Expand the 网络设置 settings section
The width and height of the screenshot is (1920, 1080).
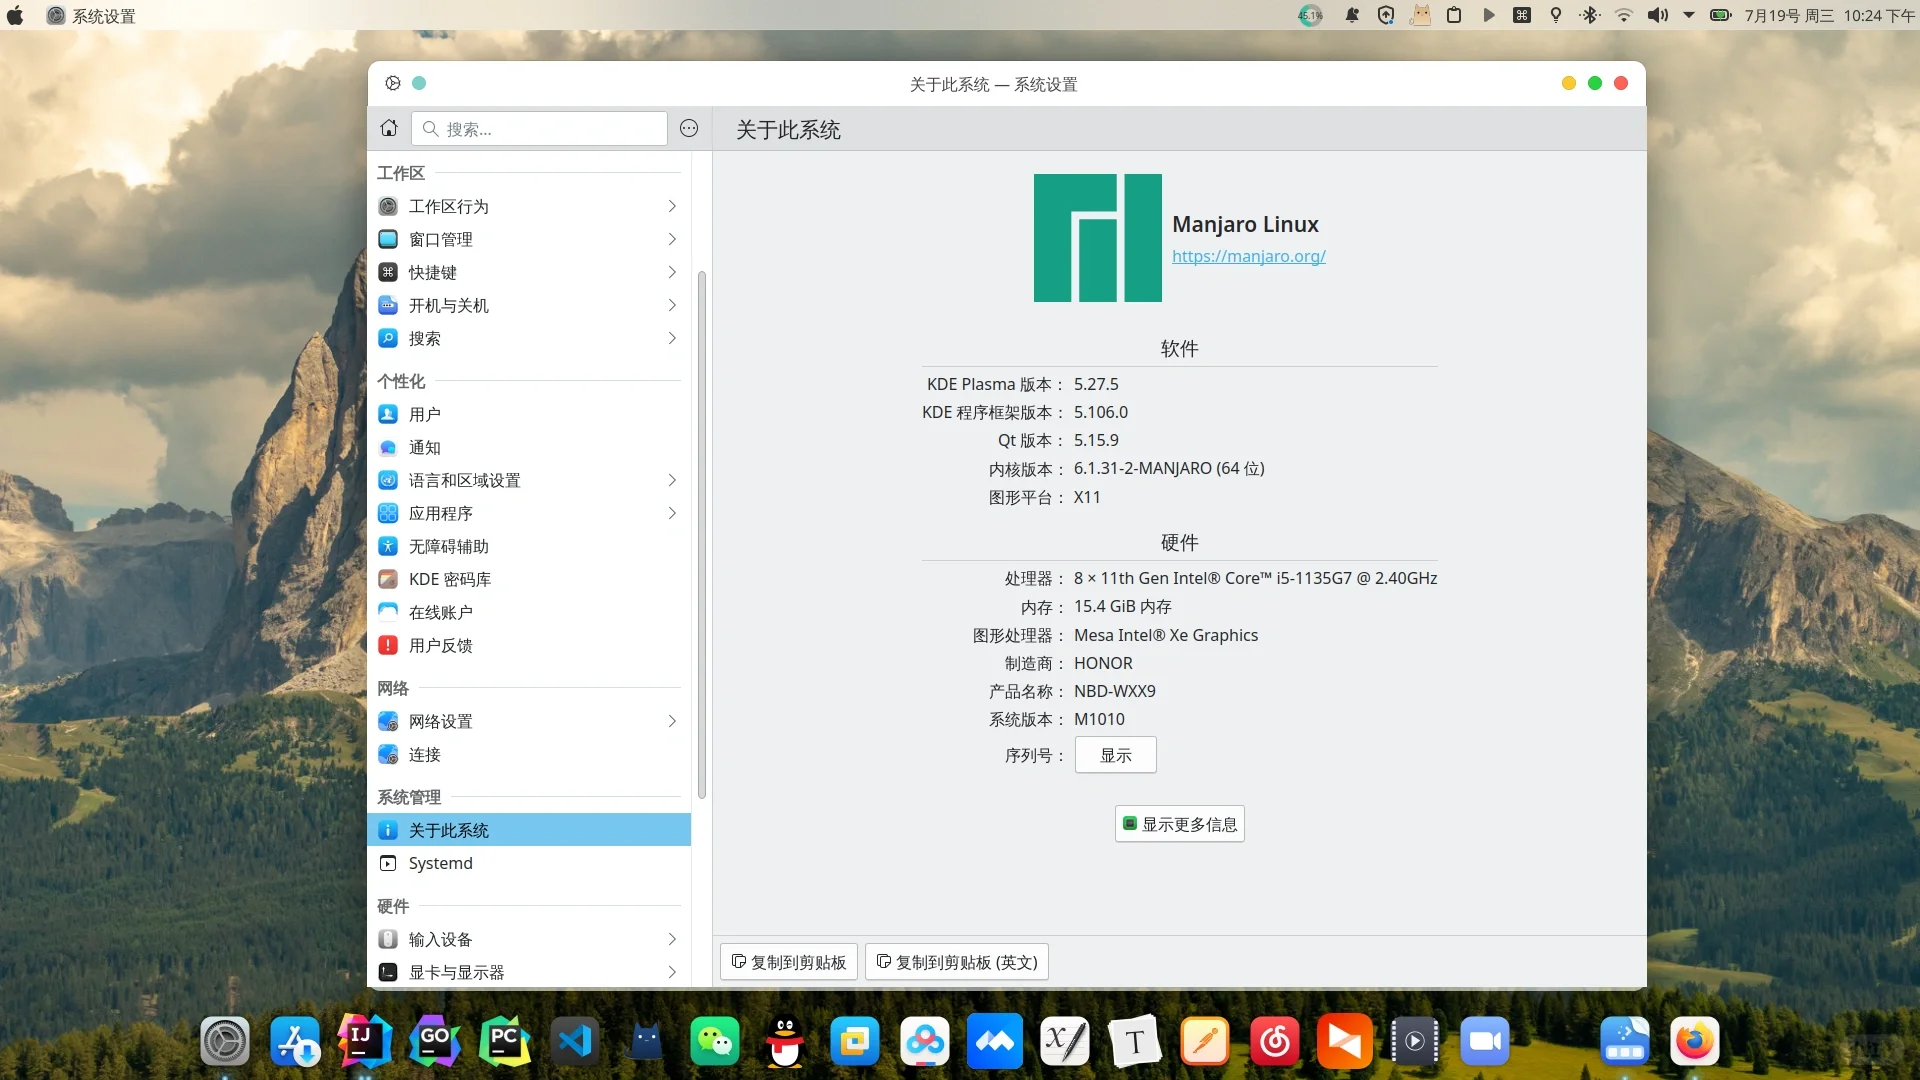[x=672, y=721]
